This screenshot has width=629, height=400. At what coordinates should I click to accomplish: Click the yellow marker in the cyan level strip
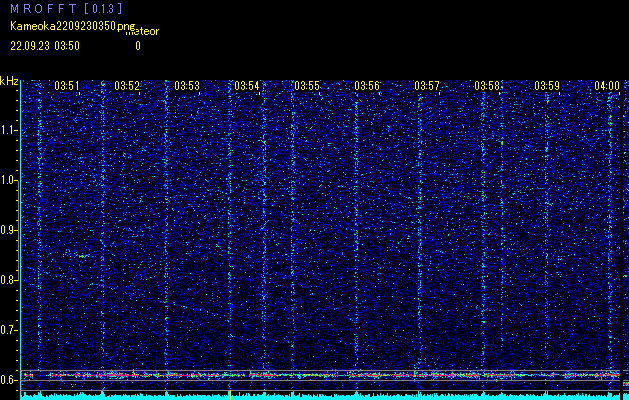click(230, 395)
